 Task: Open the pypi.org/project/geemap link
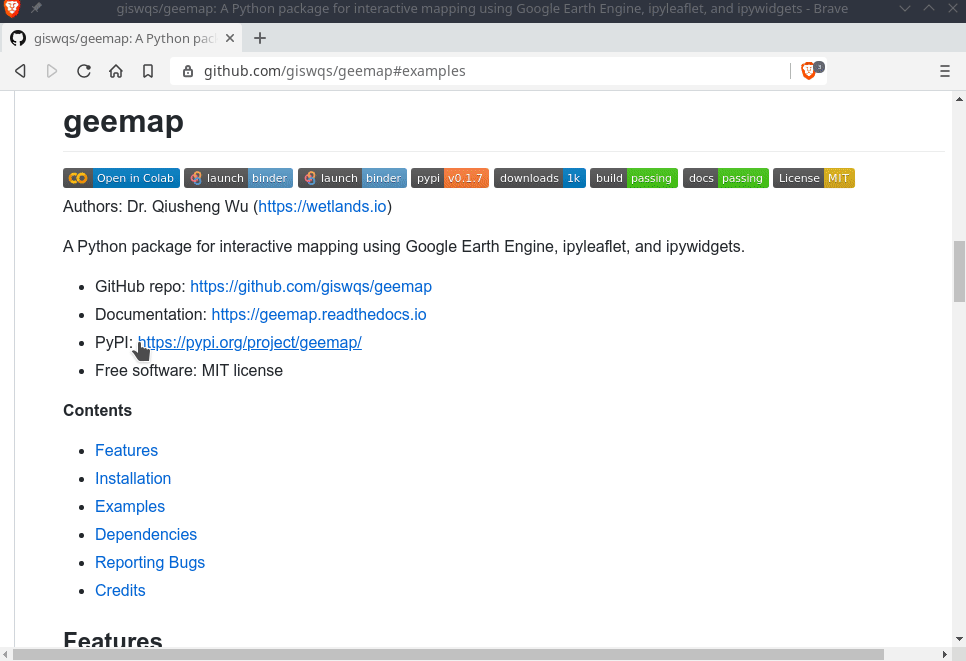250,343
